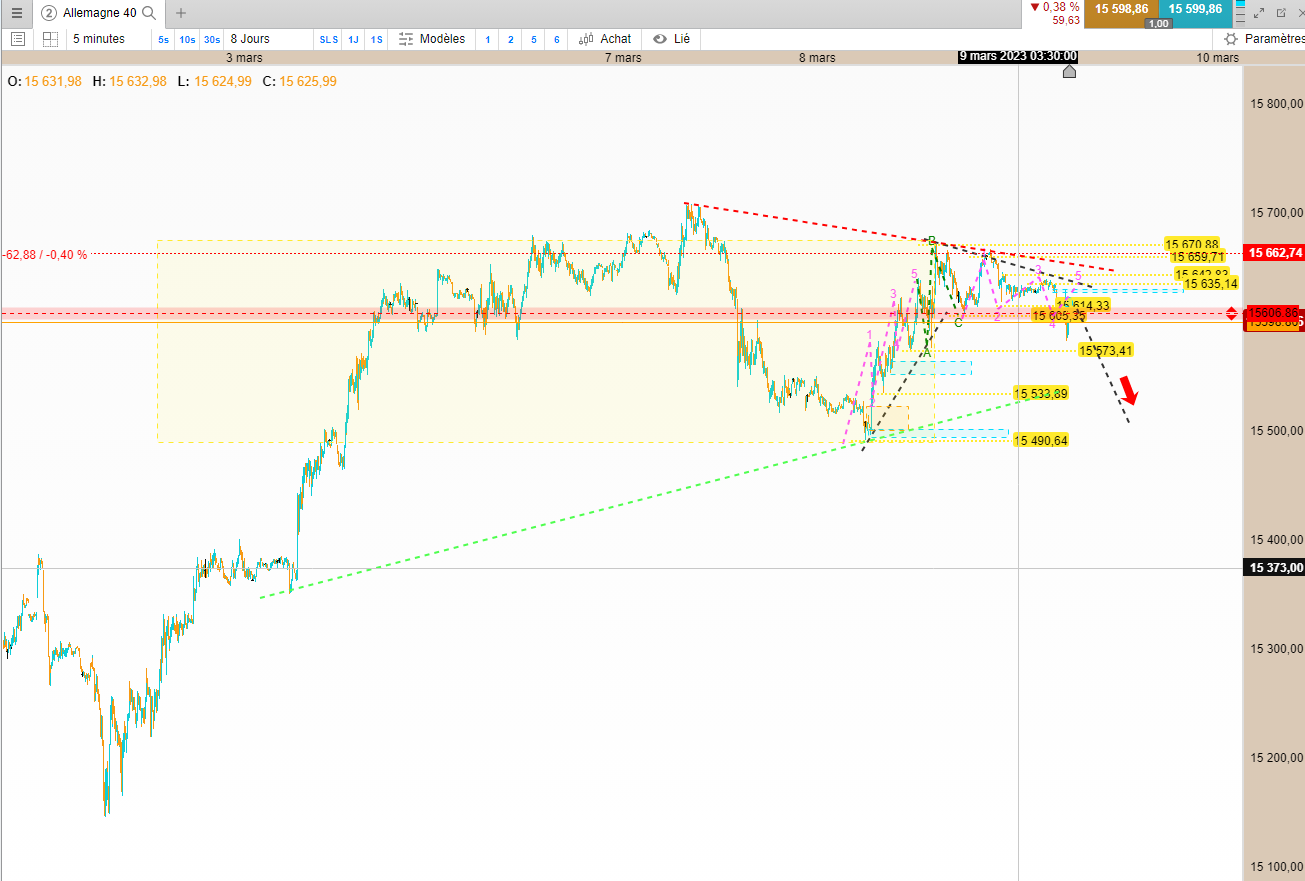
Task: Open the 5 minutes timeframe dropdown
Action: coord(98,39)
